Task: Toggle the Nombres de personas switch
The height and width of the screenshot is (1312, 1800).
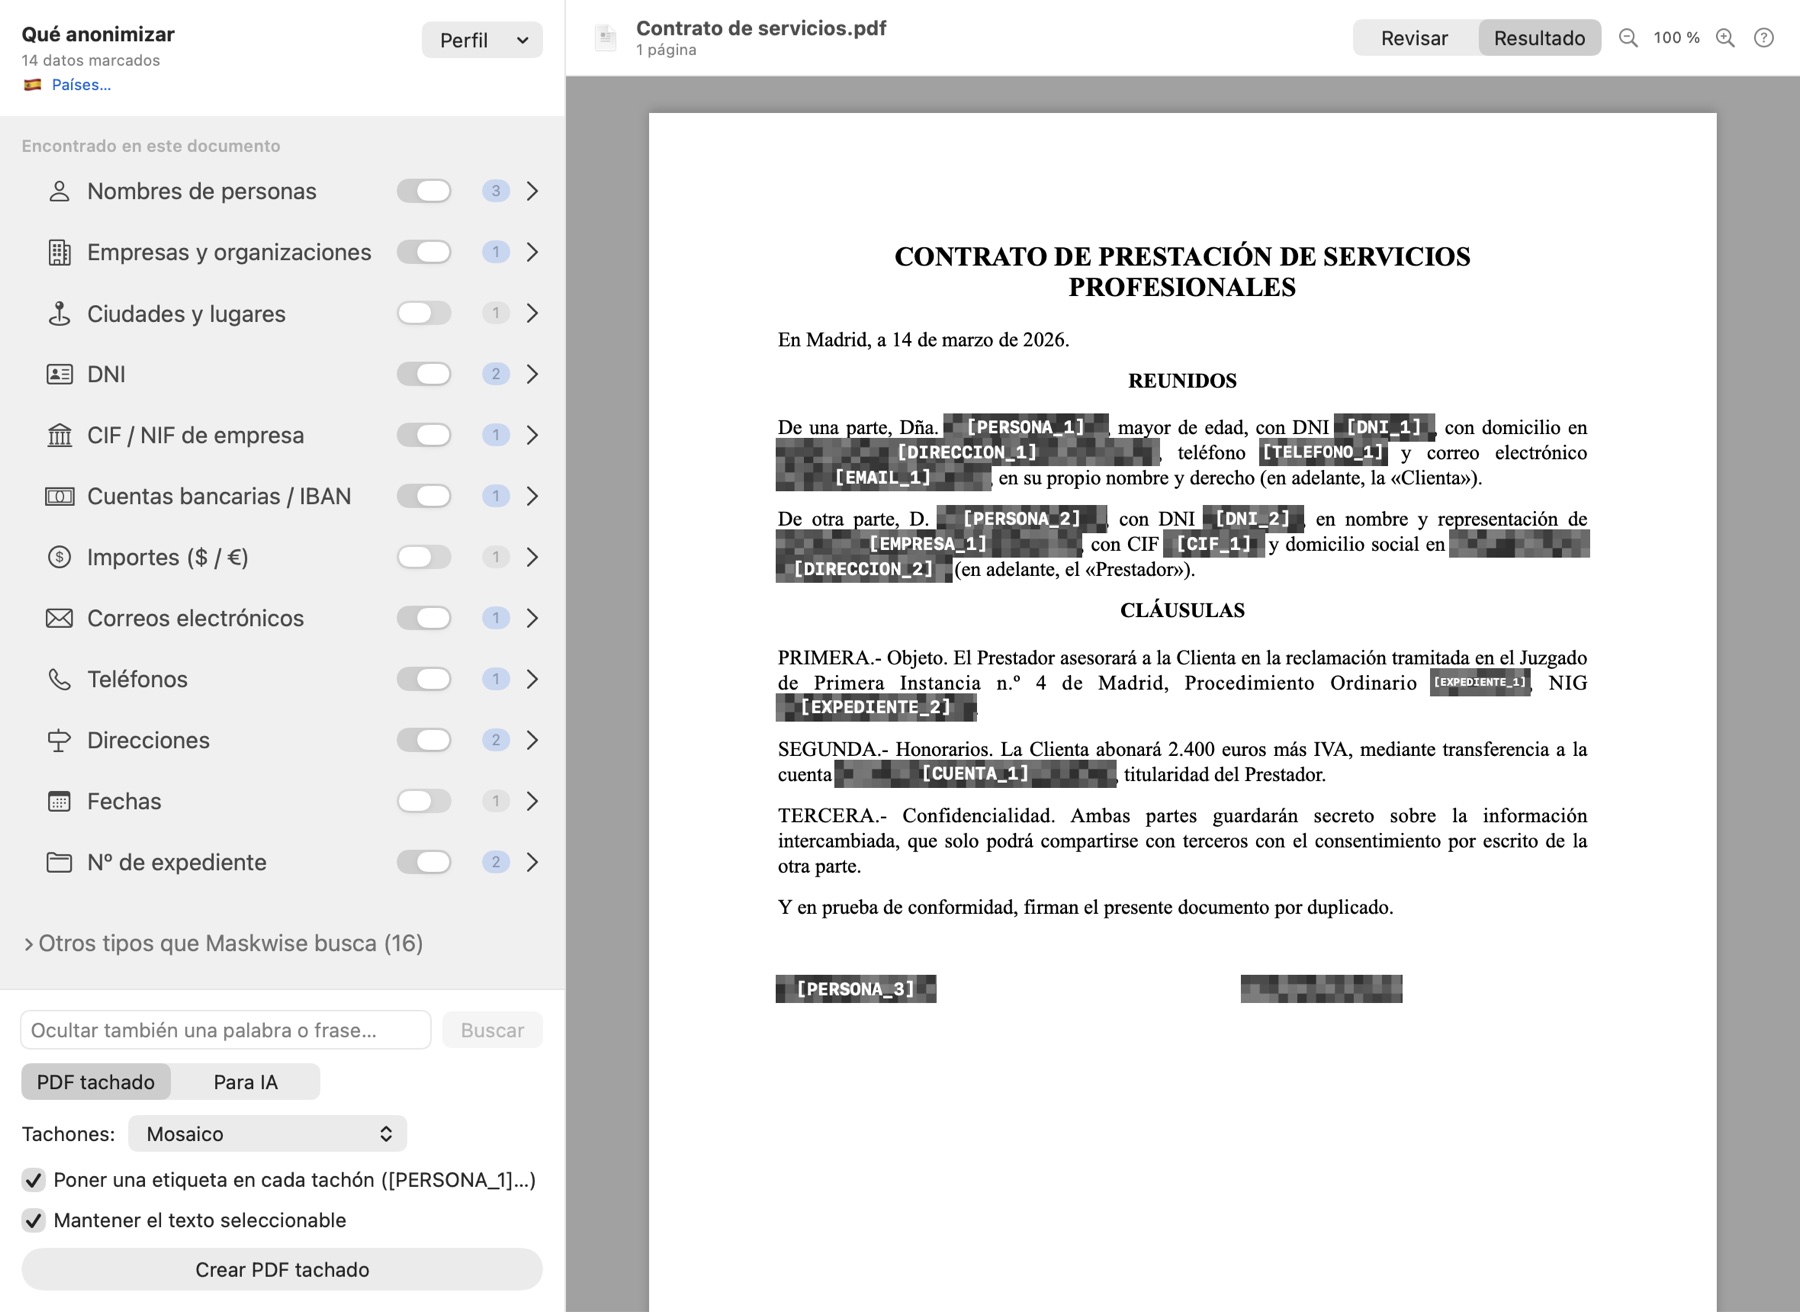Action: pos(424,191)
